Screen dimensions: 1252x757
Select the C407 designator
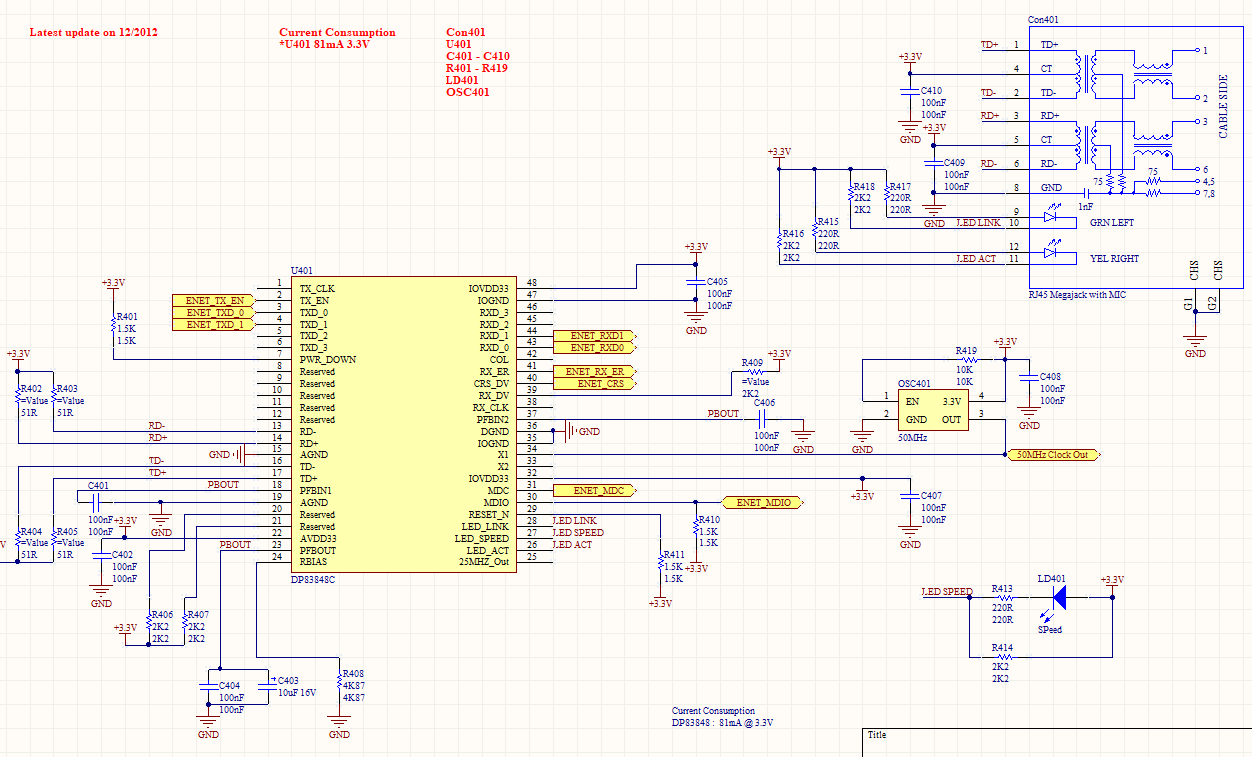(931, 496)
